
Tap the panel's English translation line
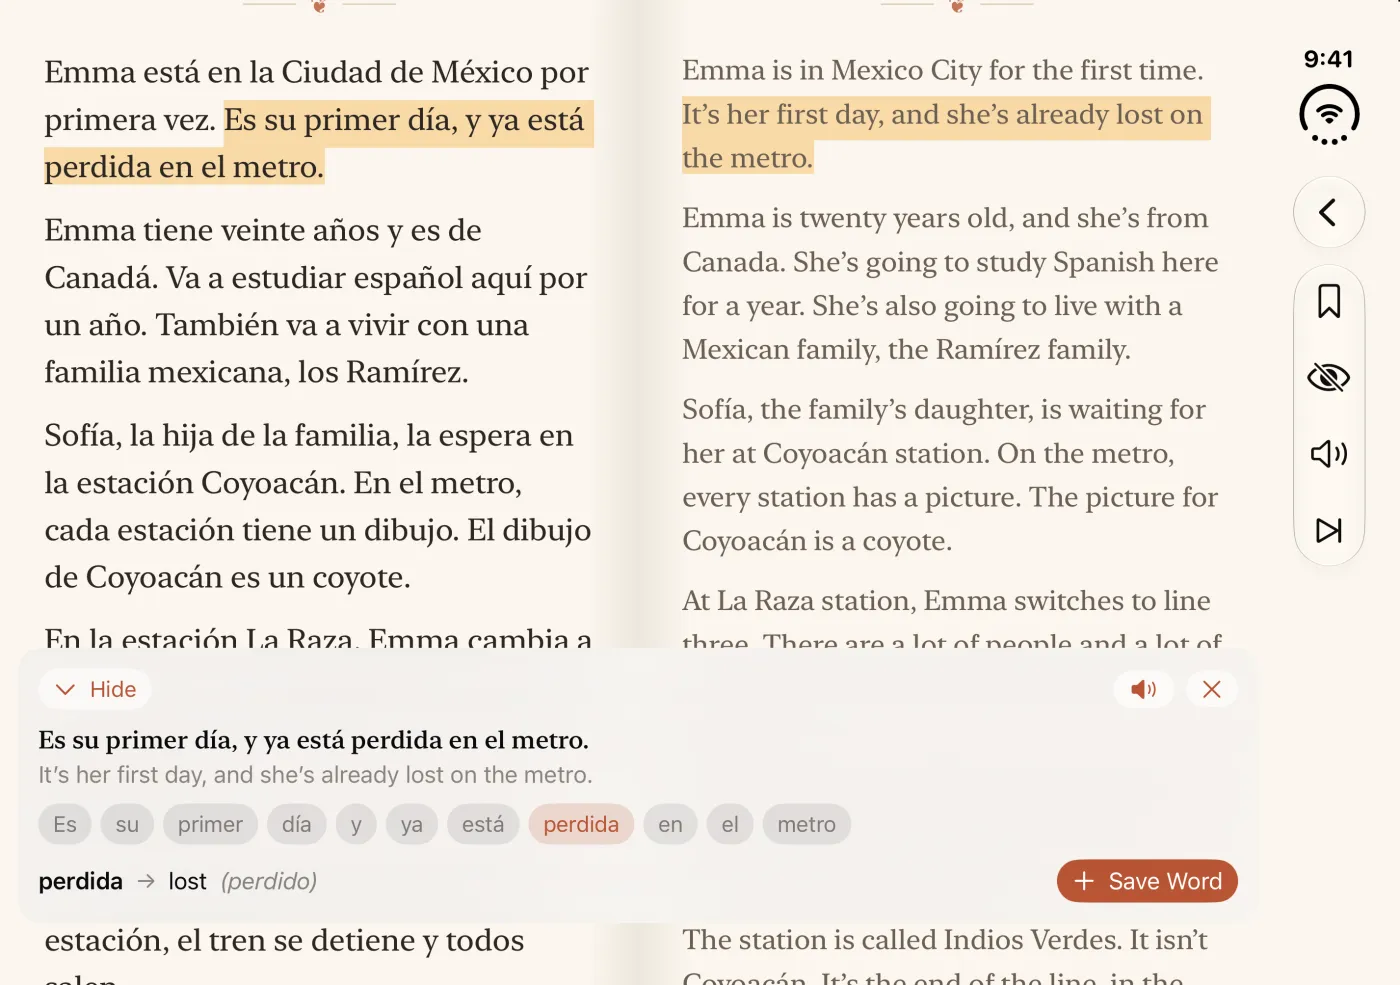pyautogui.click(x=315, y=775)
